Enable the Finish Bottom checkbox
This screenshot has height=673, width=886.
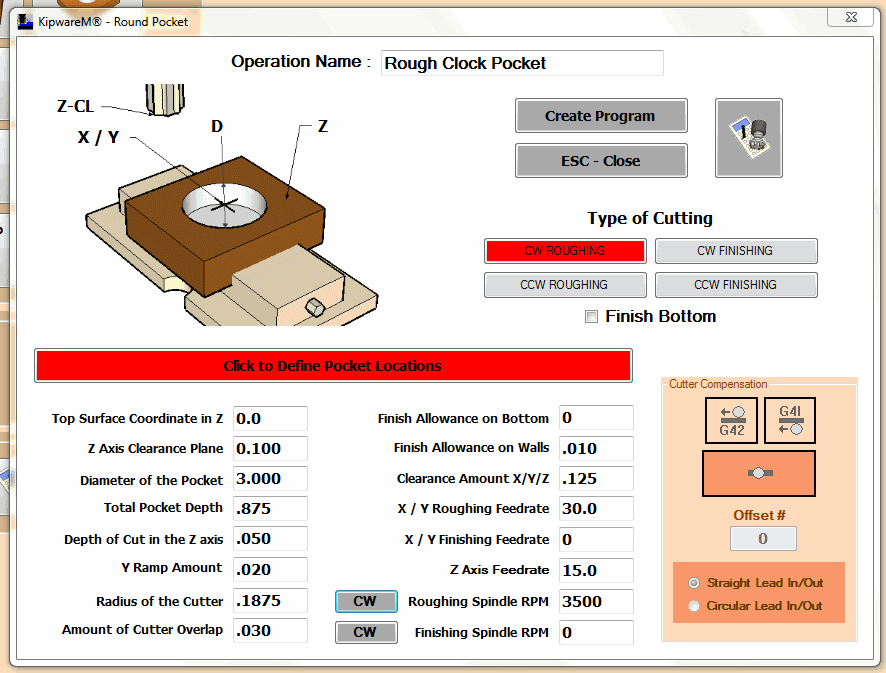tap(591, 316)
